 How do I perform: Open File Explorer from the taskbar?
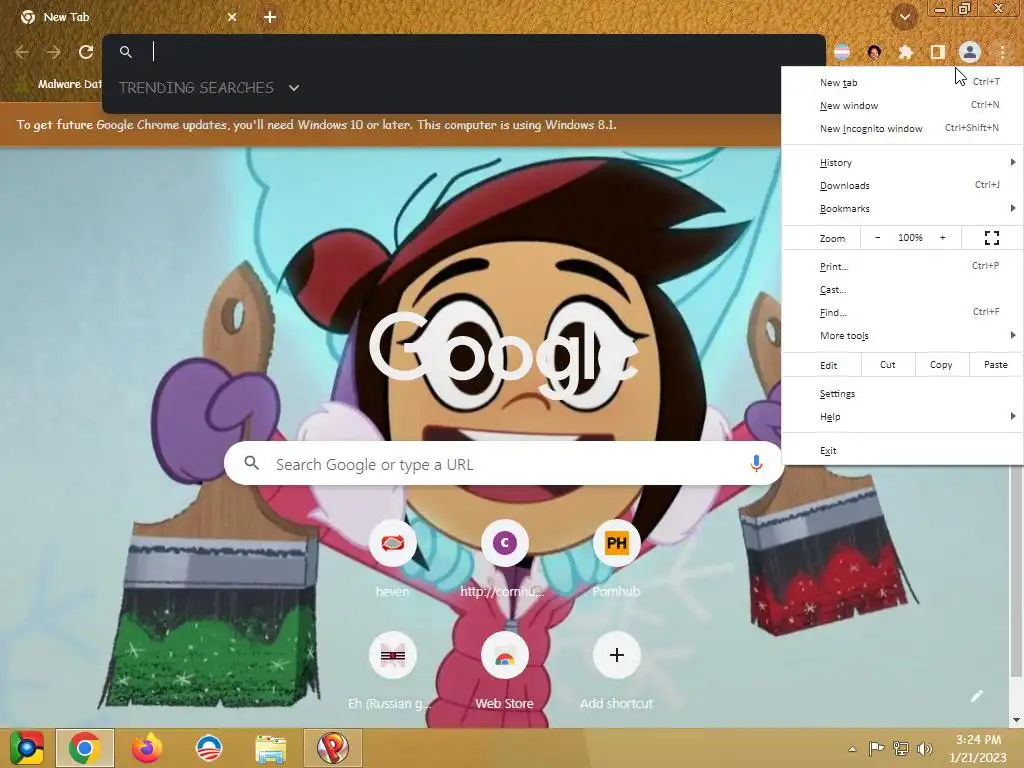pyautogui.click(x=270, y=749)
